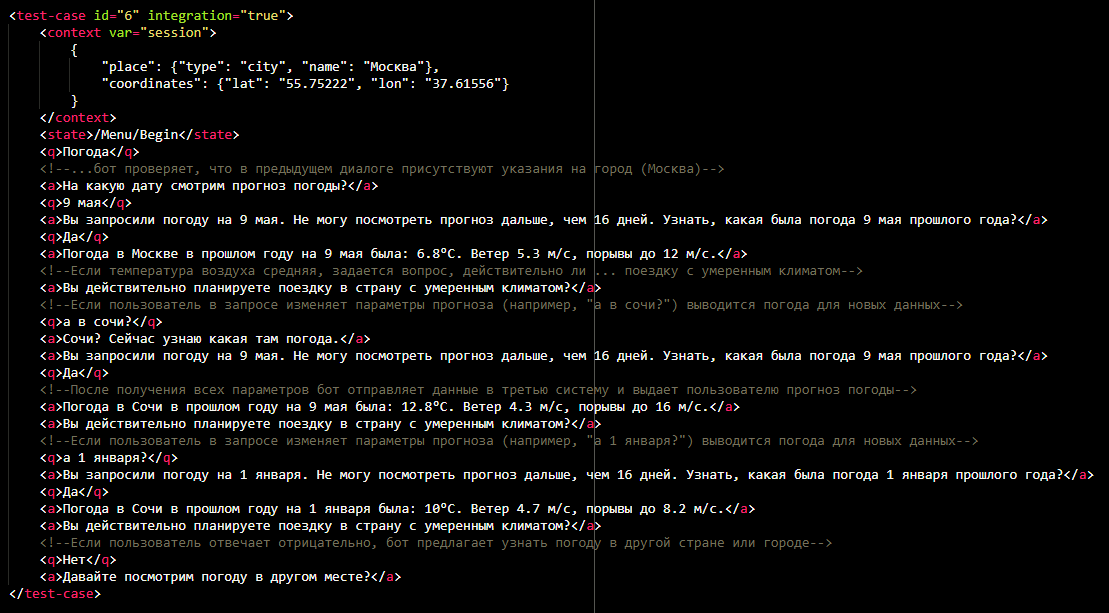
Task: Click the gust text "порывы до 8.2 м/с"
Action: (x=656, y=508)
